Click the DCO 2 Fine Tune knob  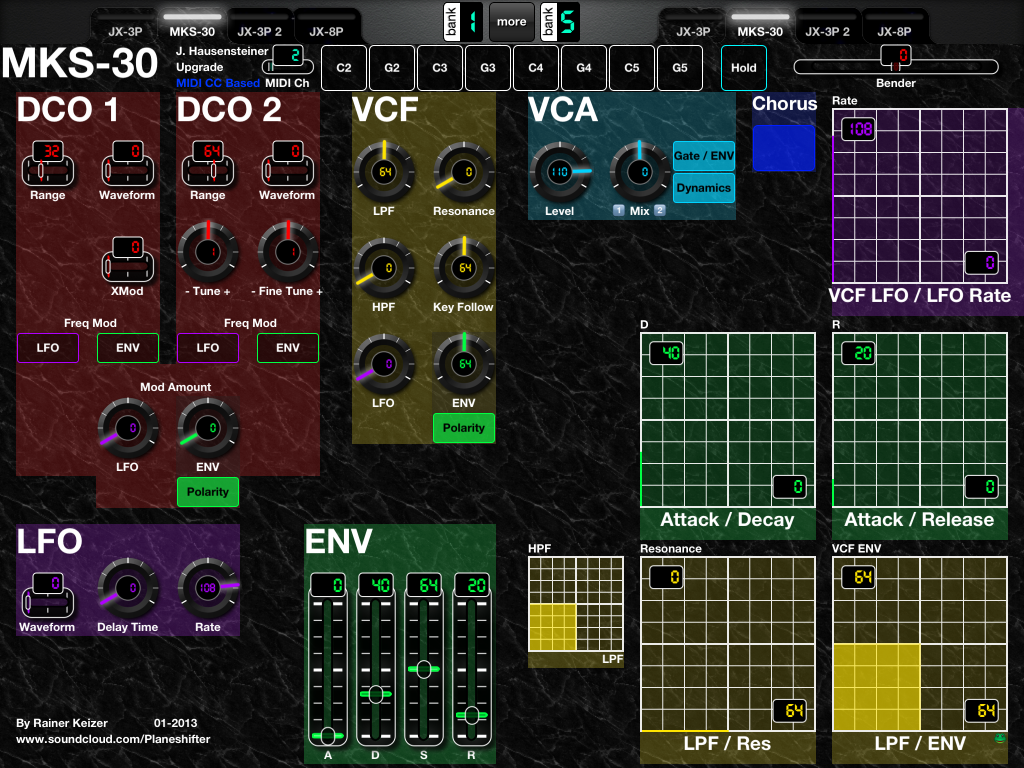pos(288,252)
